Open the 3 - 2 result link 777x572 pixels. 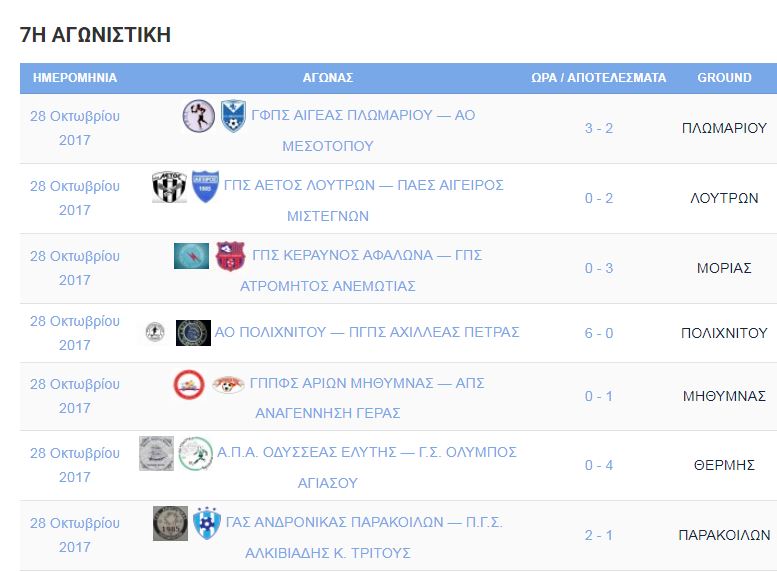(x=599, y=128)
